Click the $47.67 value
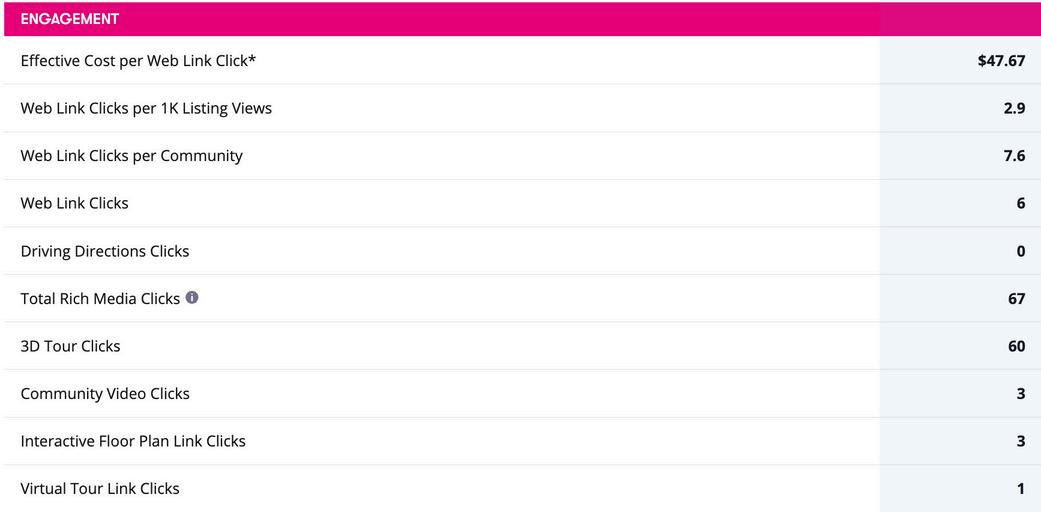This screenshot has height=512, width=1041. (x=1001, y=60)
